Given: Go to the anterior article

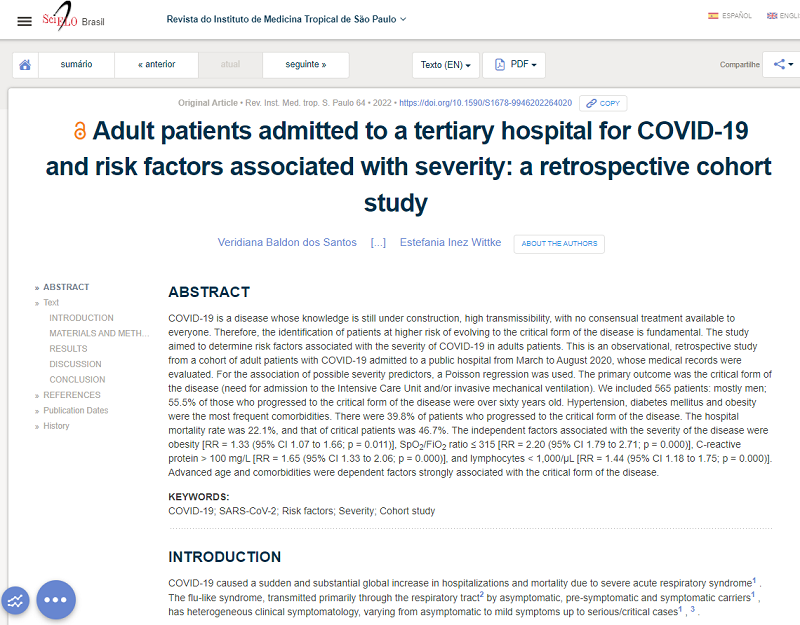Looking at the screenshot, I should (156, 65).
